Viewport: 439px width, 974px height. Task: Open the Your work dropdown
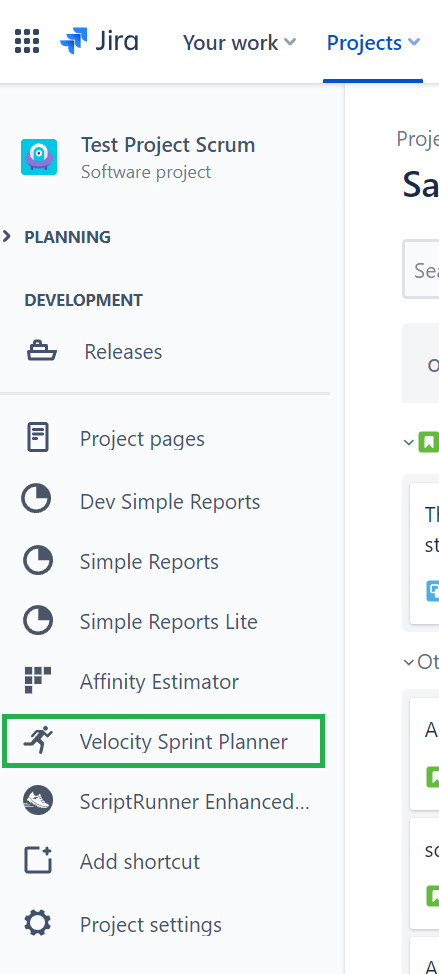click(239, 42)
